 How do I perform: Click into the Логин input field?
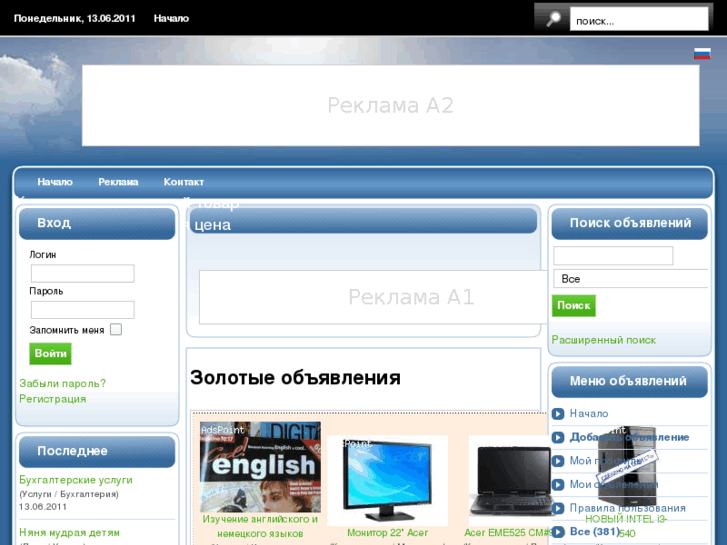(x=83, y=274)
